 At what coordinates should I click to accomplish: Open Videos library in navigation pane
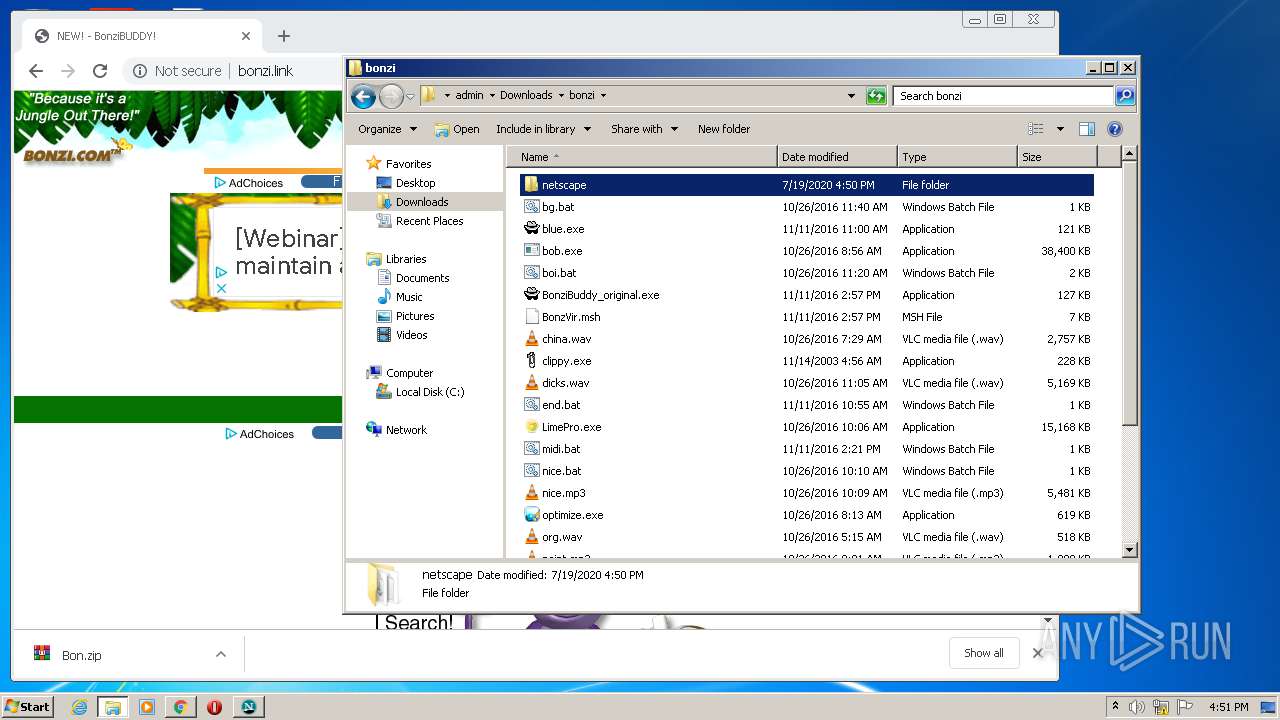click(411, 335)
